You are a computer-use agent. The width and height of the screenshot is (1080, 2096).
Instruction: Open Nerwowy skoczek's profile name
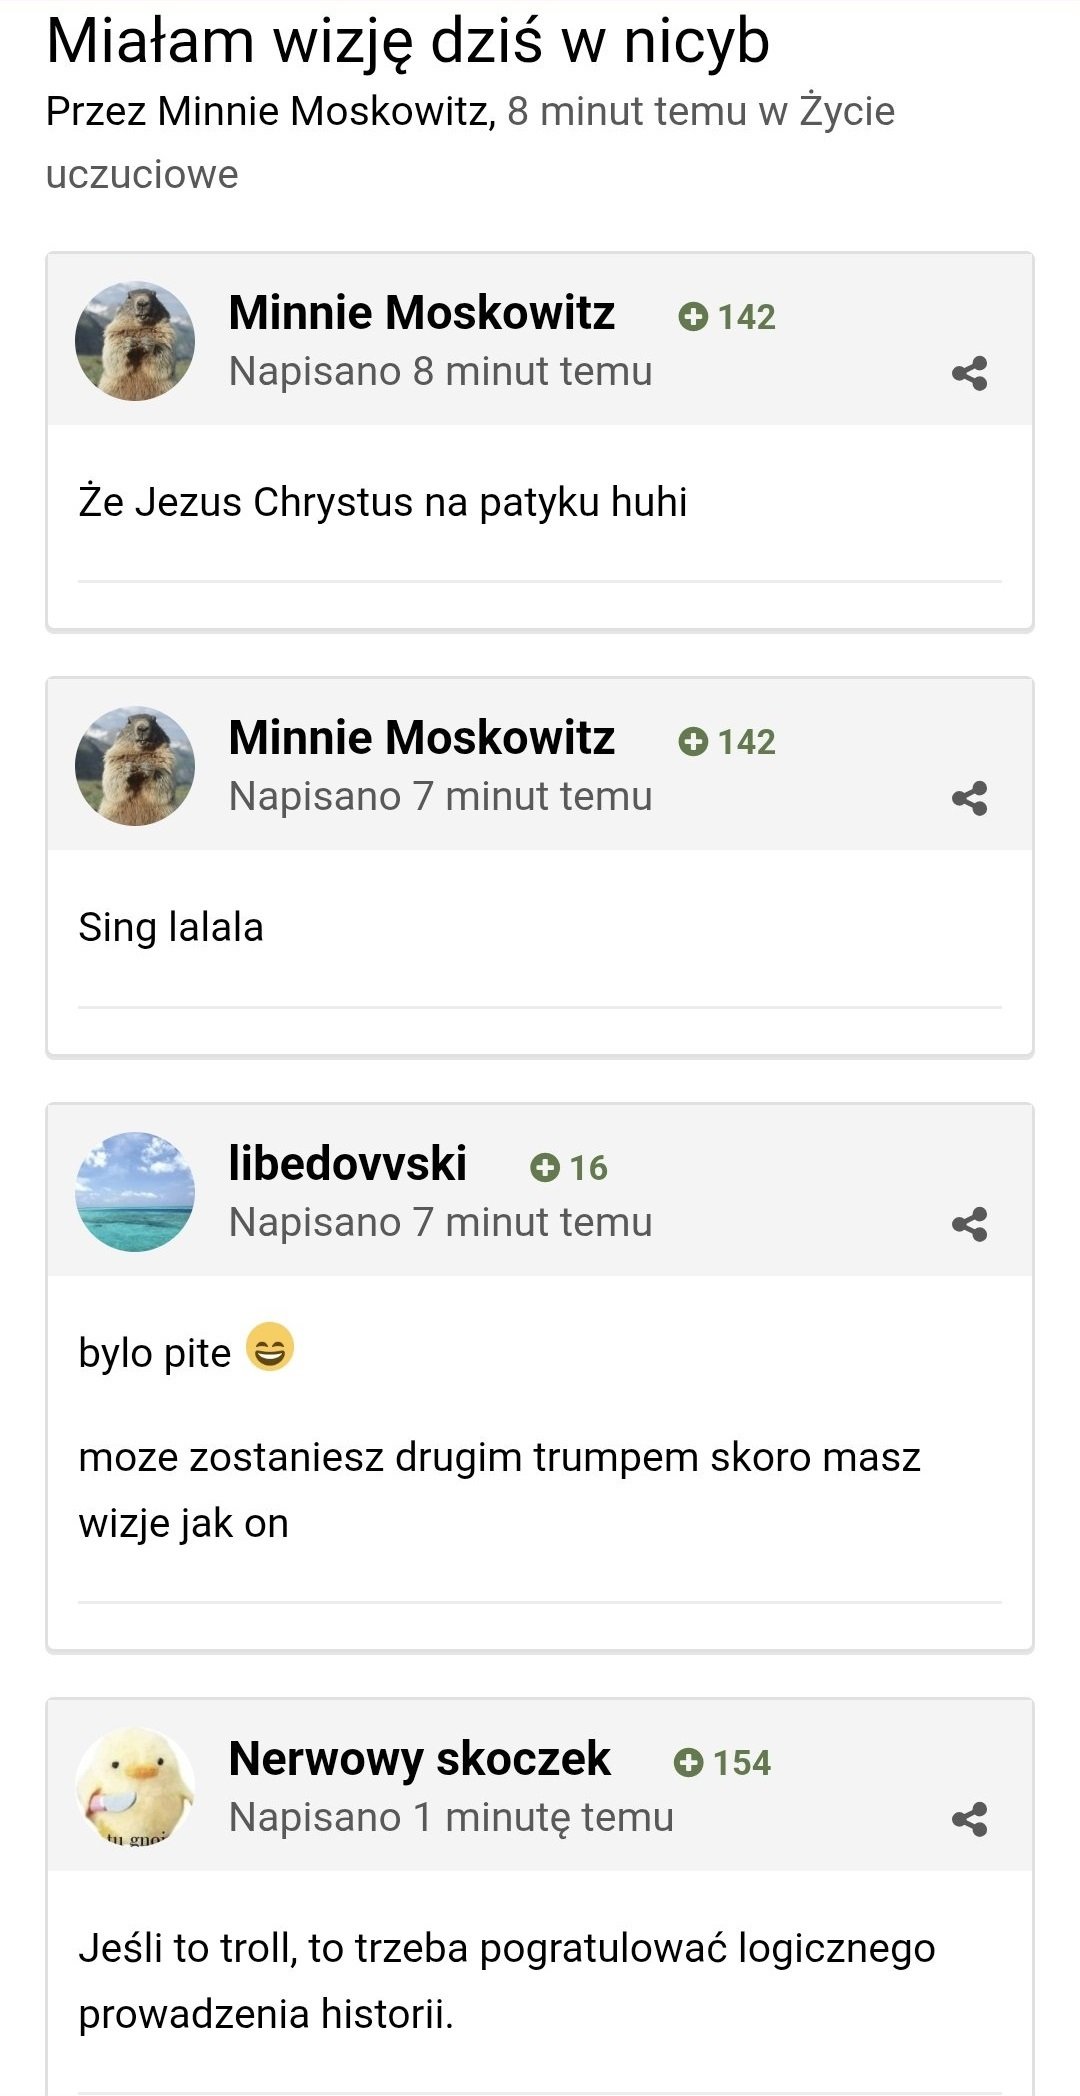pos(419,1758)
